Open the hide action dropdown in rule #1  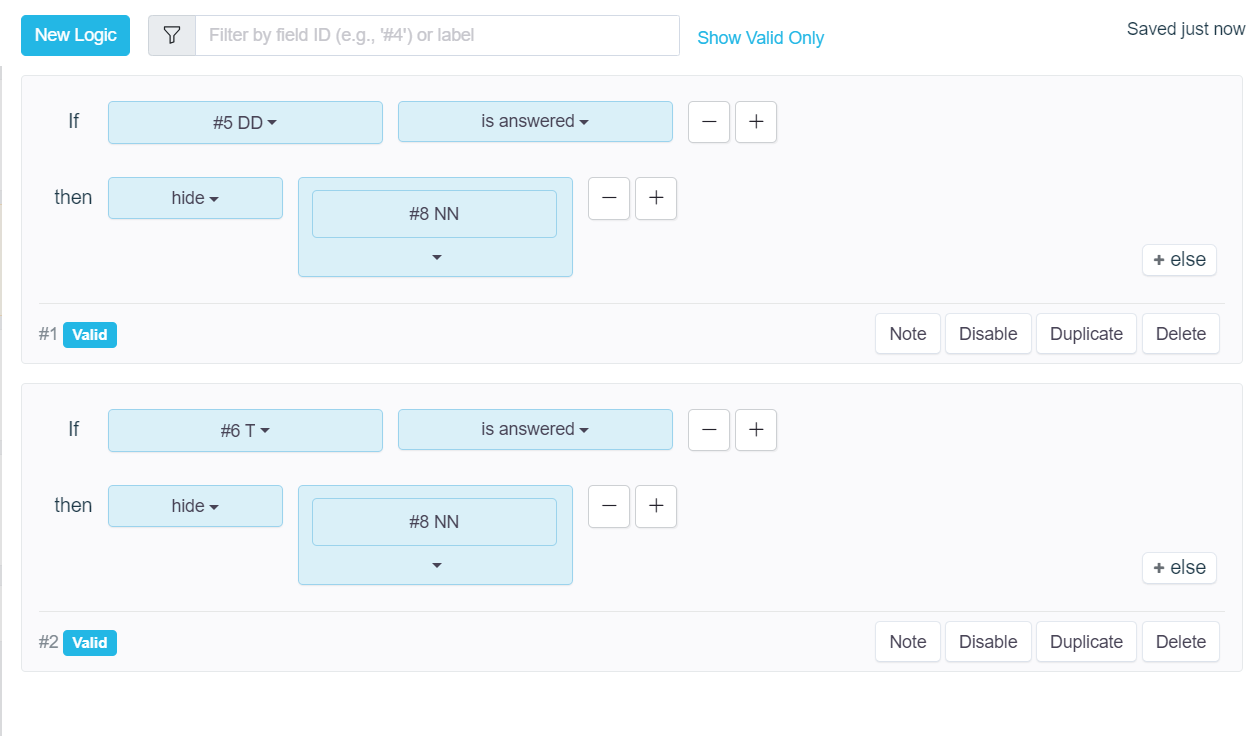[x=195, y=198]
